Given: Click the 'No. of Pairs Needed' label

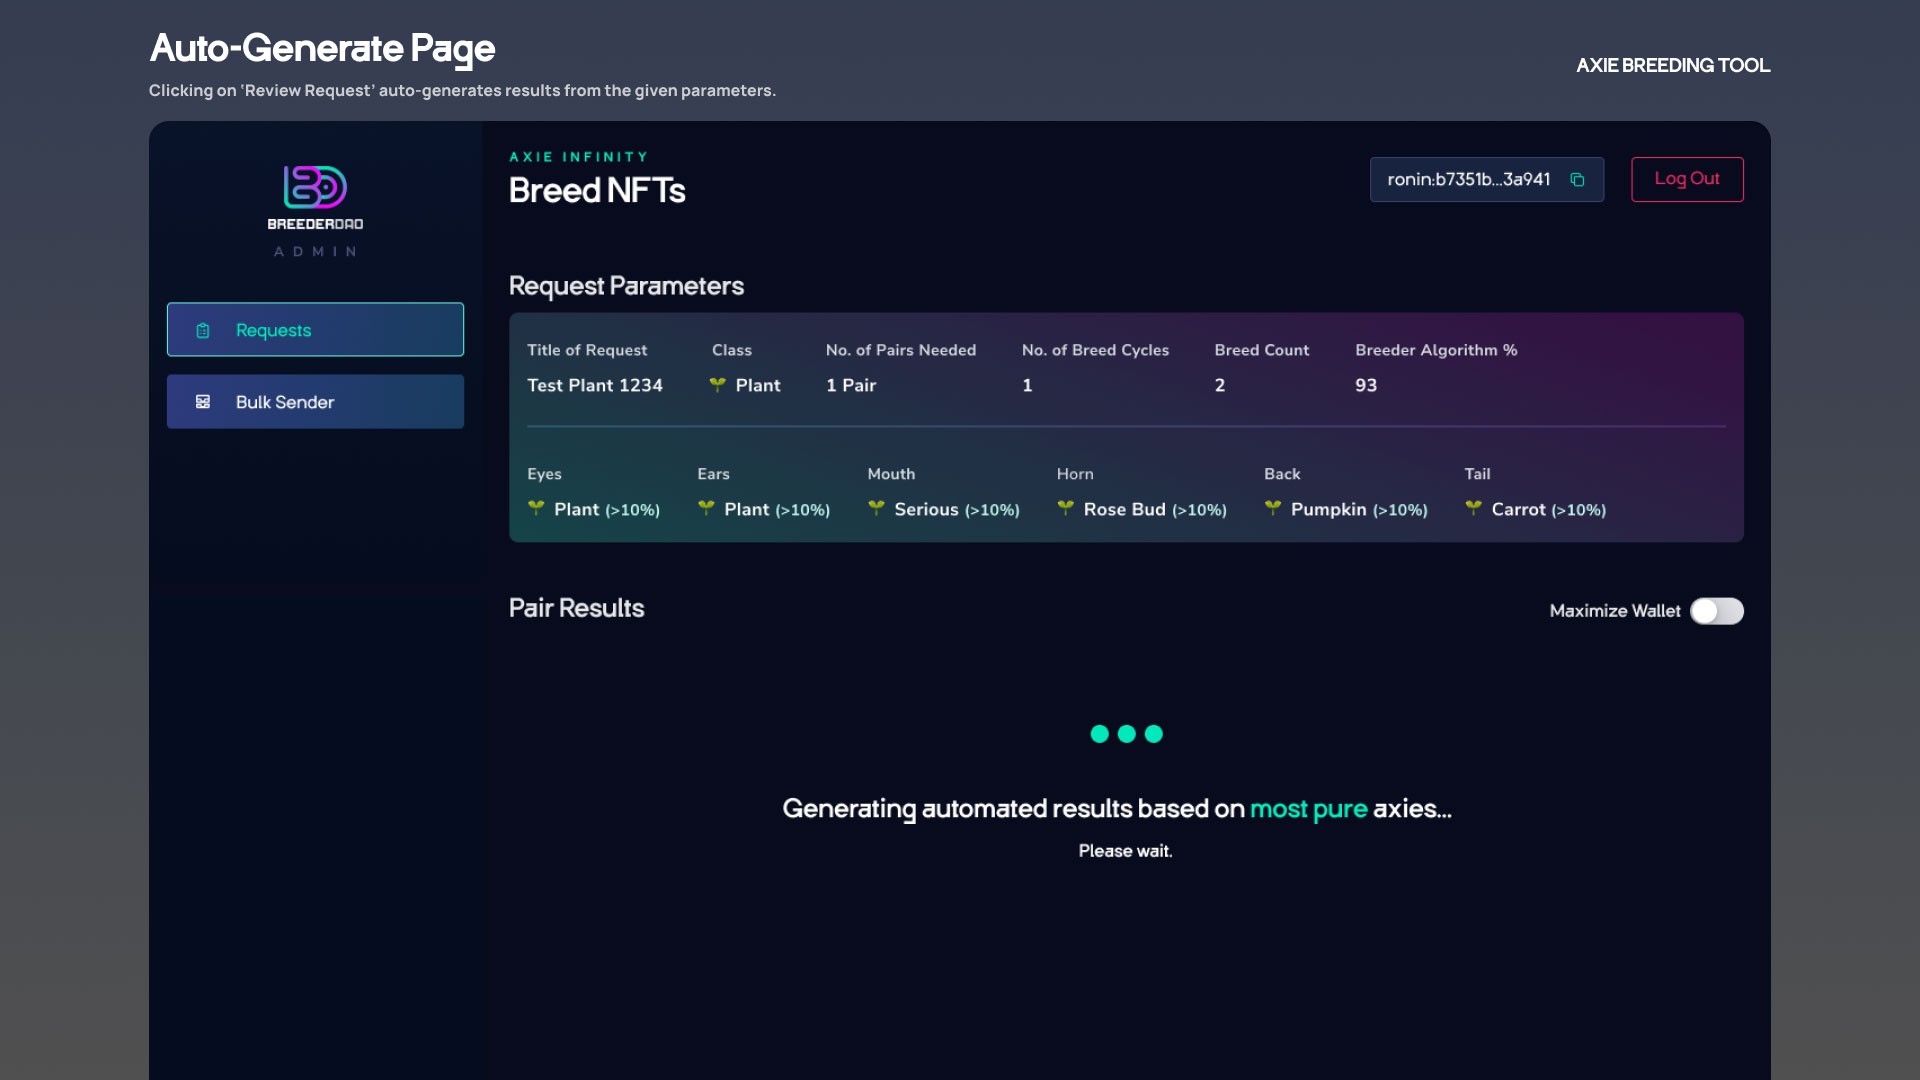Looking at the screenshot, I should click(901, 350).
